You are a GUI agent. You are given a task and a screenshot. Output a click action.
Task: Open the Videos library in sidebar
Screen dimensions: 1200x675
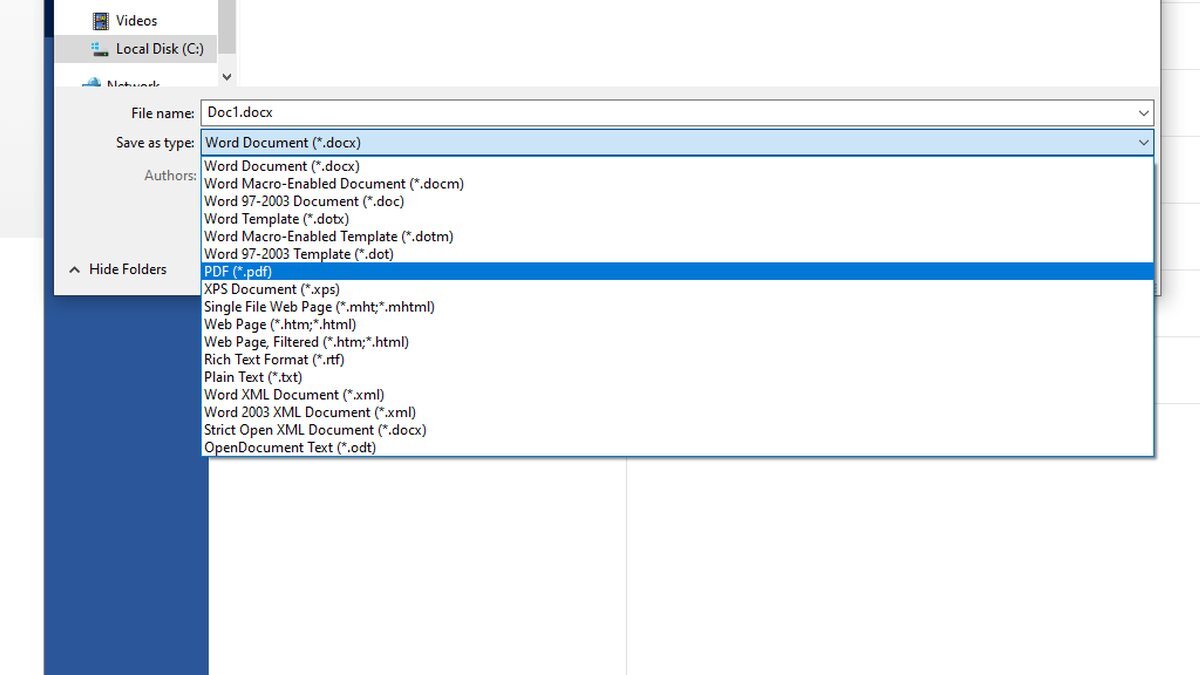(x=135, y=20)
